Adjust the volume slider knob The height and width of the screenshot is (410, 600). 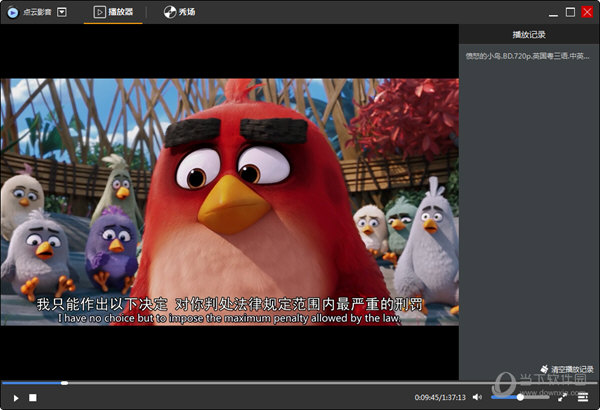pos(520,397)
